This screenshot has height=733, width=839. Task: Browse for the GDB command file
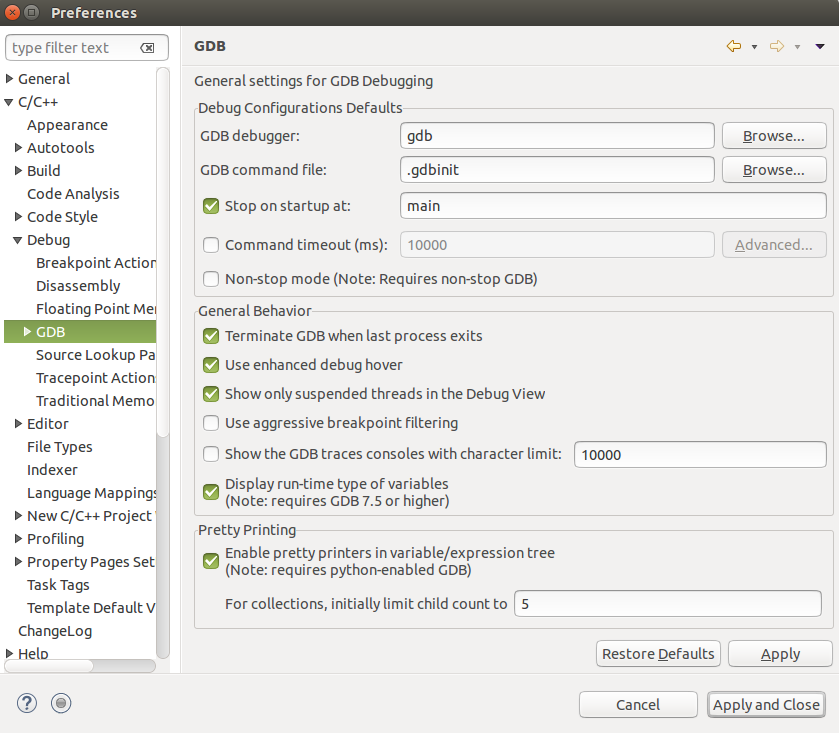774,170
